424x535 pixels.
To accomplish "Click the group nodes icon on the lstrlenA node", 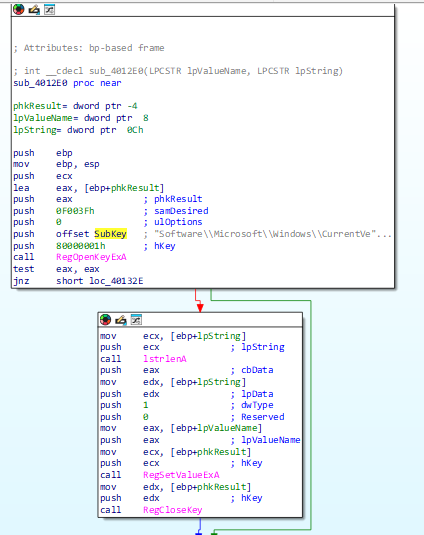I will point(136,320).
